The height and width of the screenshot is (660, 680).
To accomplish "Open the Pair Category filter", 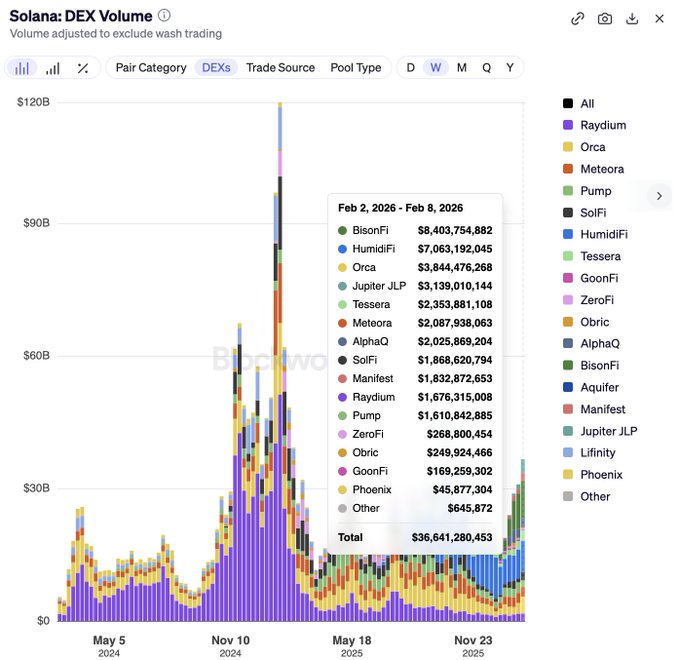I will click(x=151, y=68).
